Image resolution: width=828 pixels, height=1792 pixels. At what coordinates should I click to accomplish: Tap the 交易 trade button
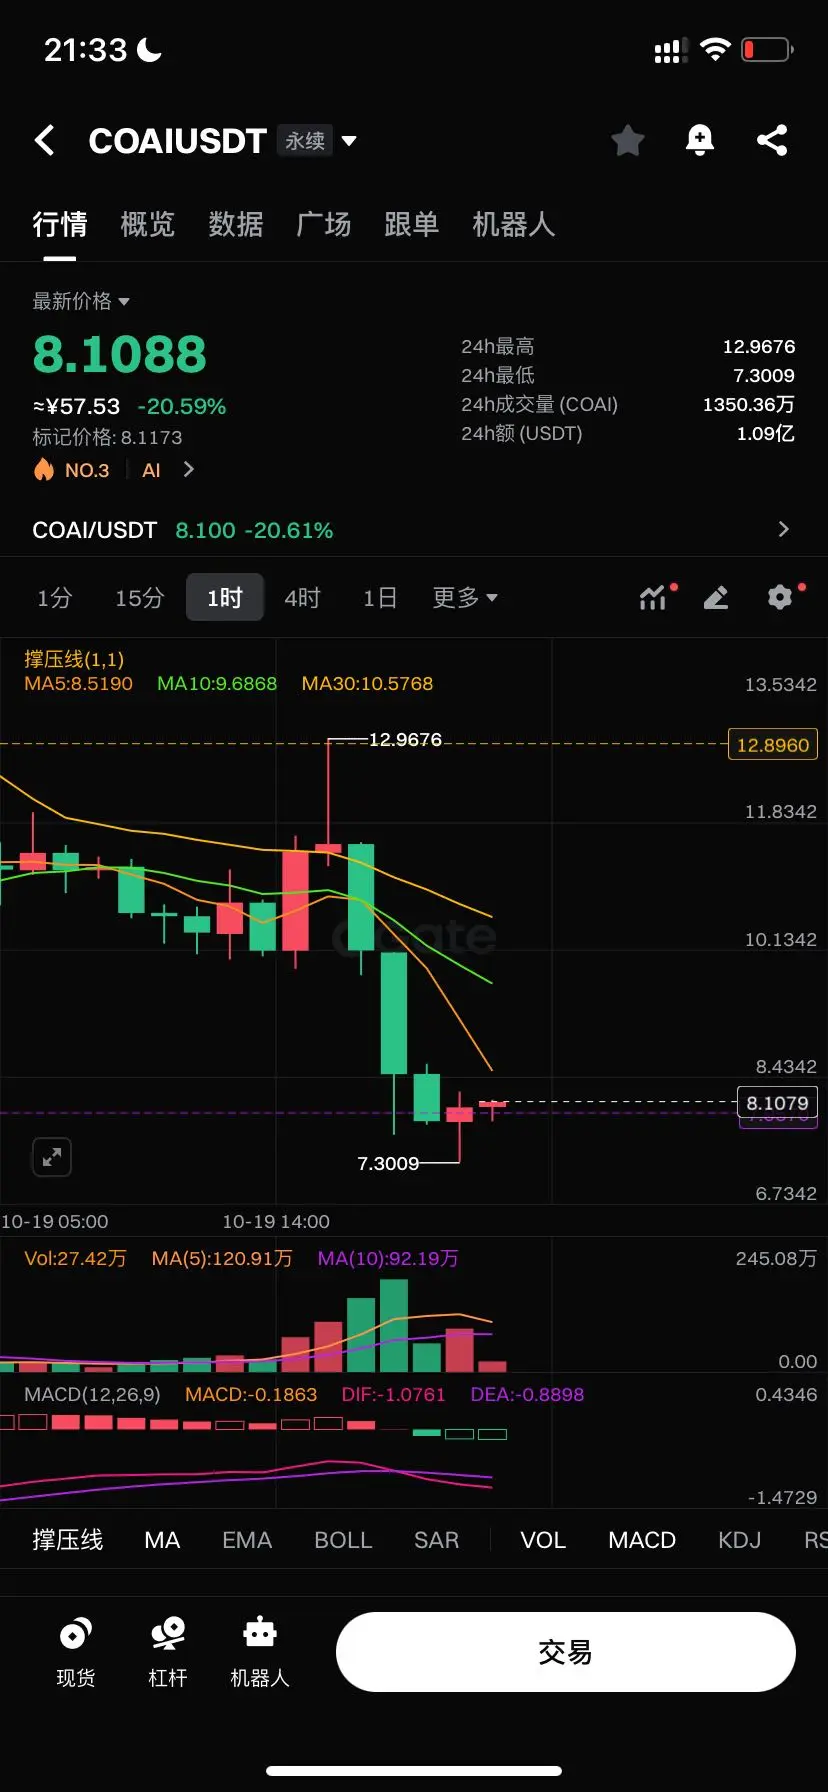(x=566, y=1652)
